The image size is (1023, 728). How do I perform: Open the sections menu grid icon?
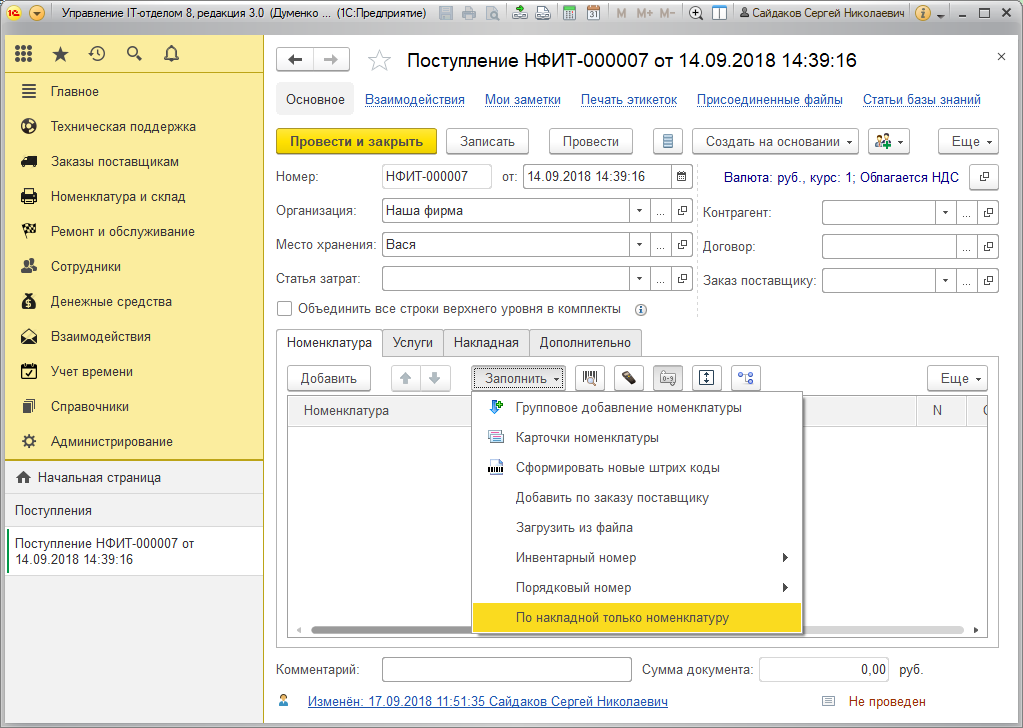[x=23, y=54]
